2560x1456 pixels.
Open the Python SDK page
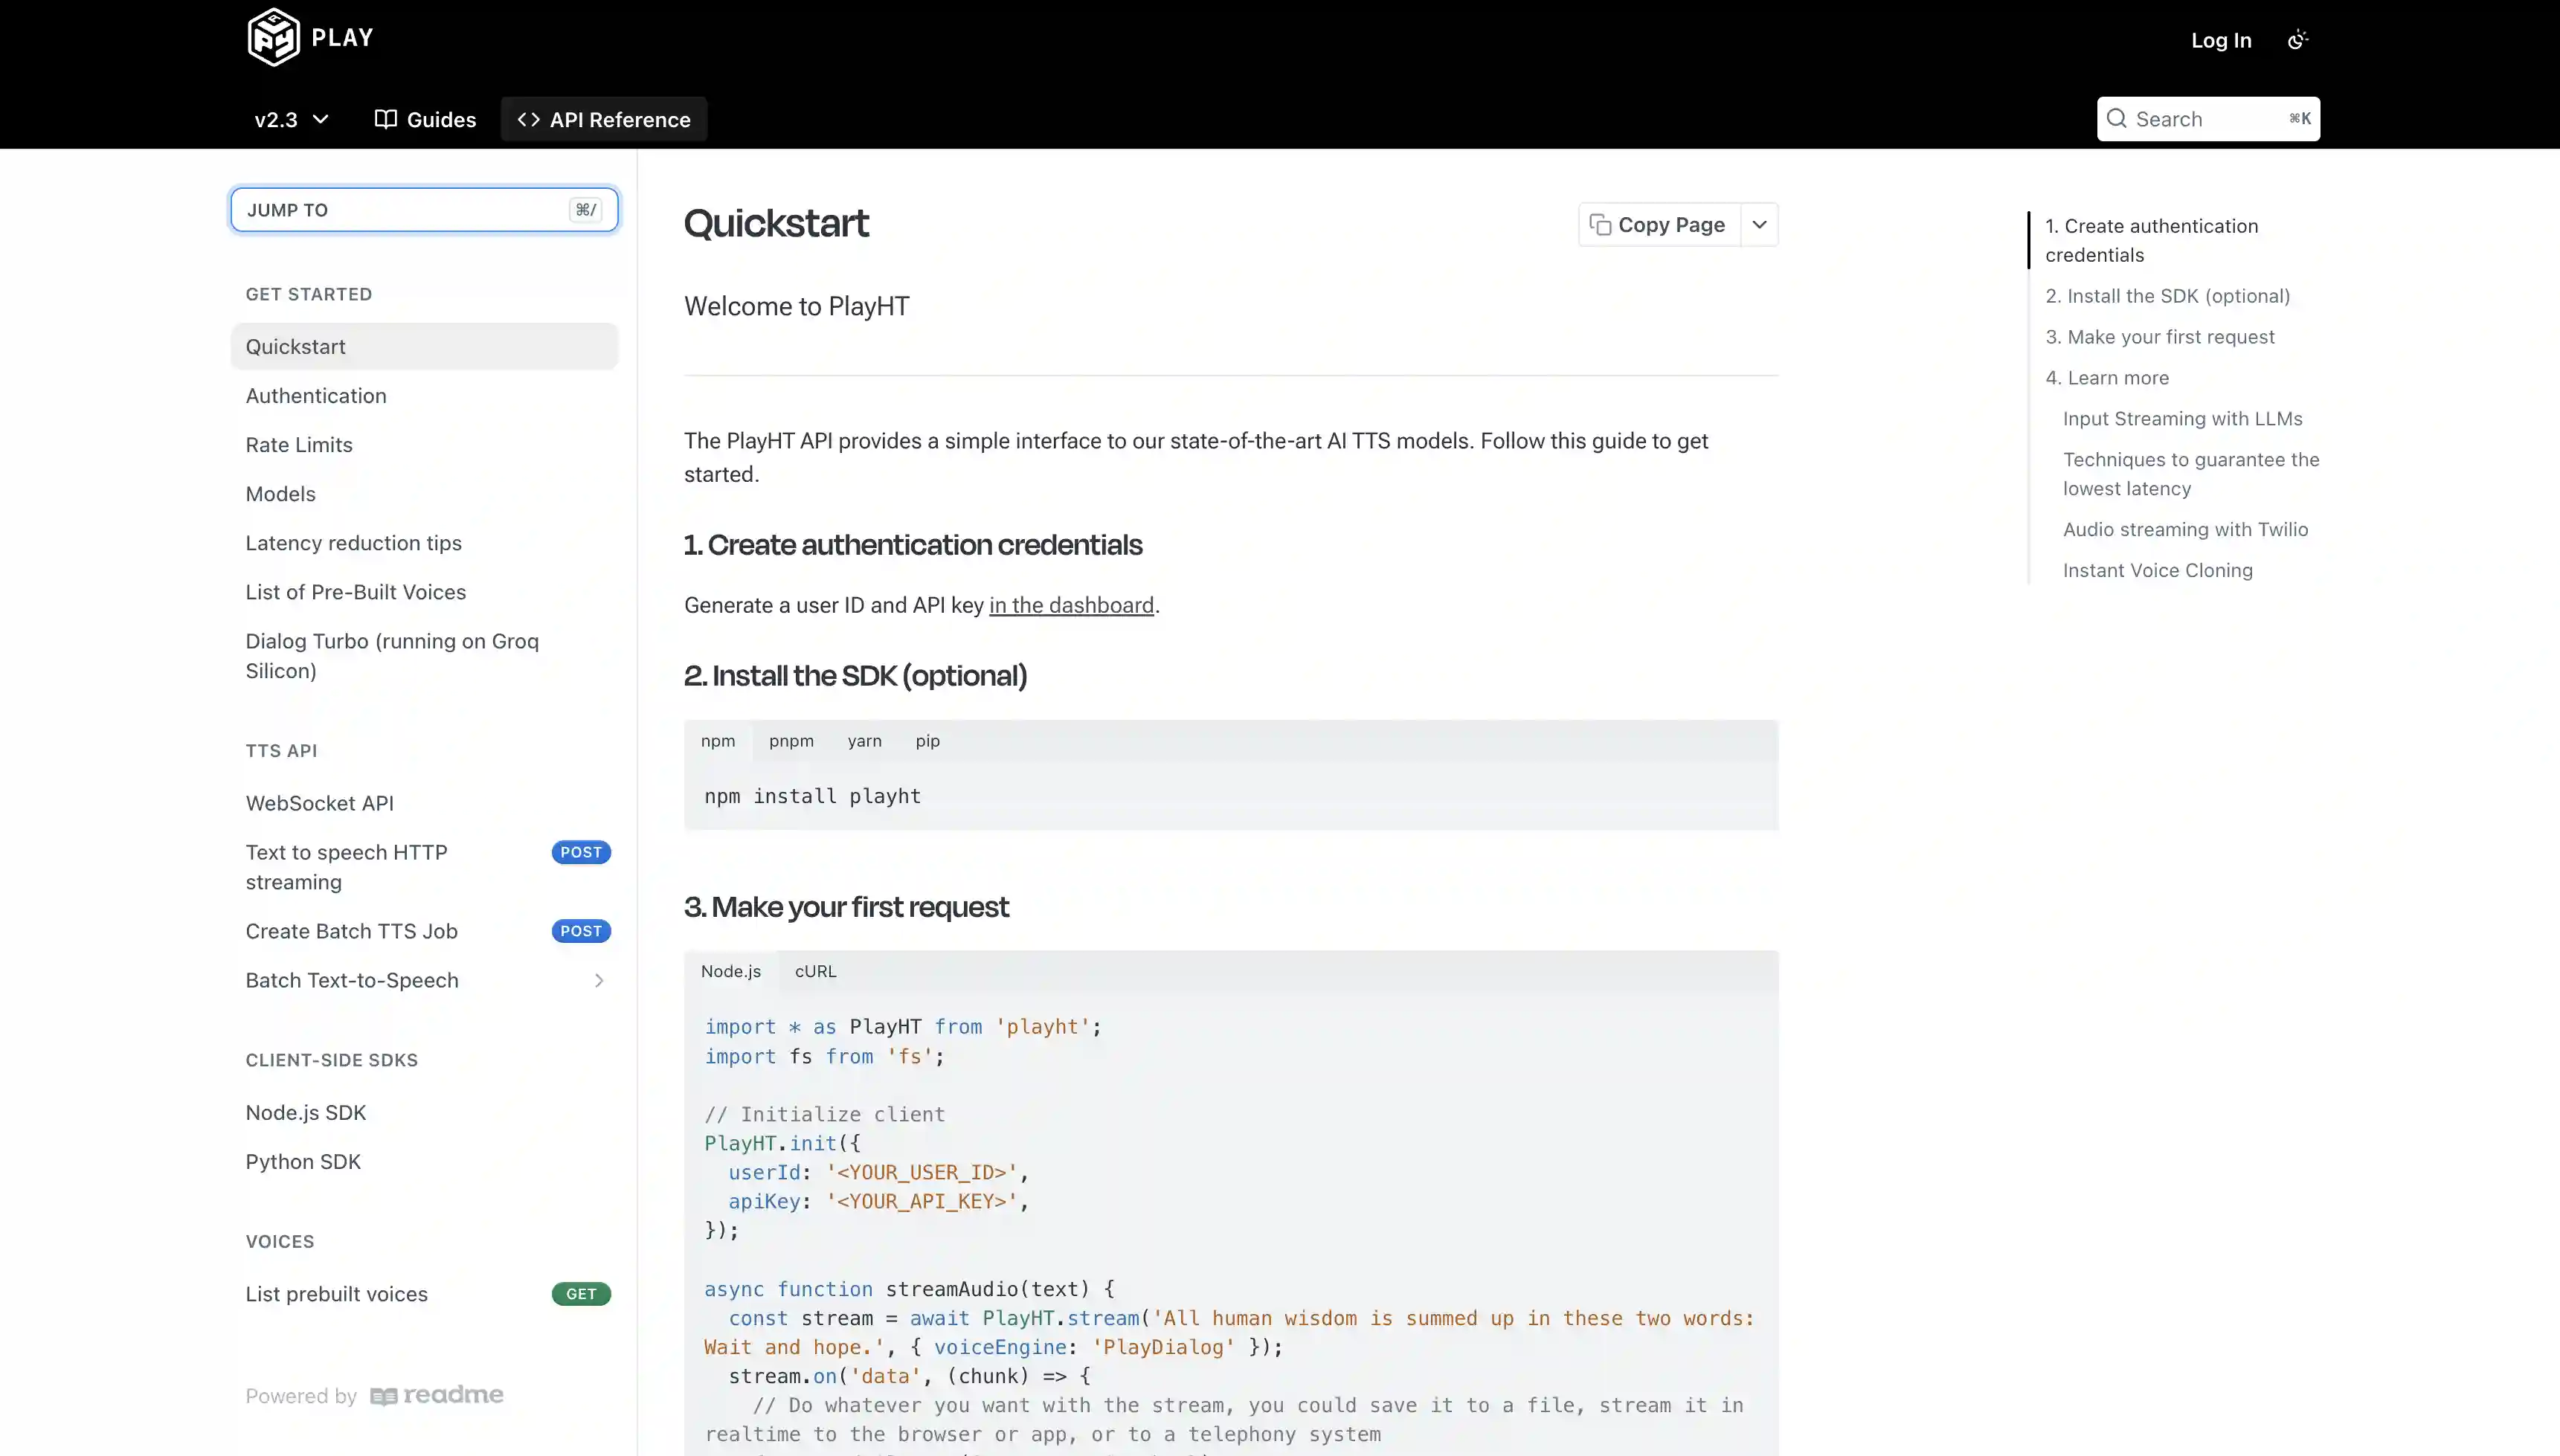pos(424,1161)
